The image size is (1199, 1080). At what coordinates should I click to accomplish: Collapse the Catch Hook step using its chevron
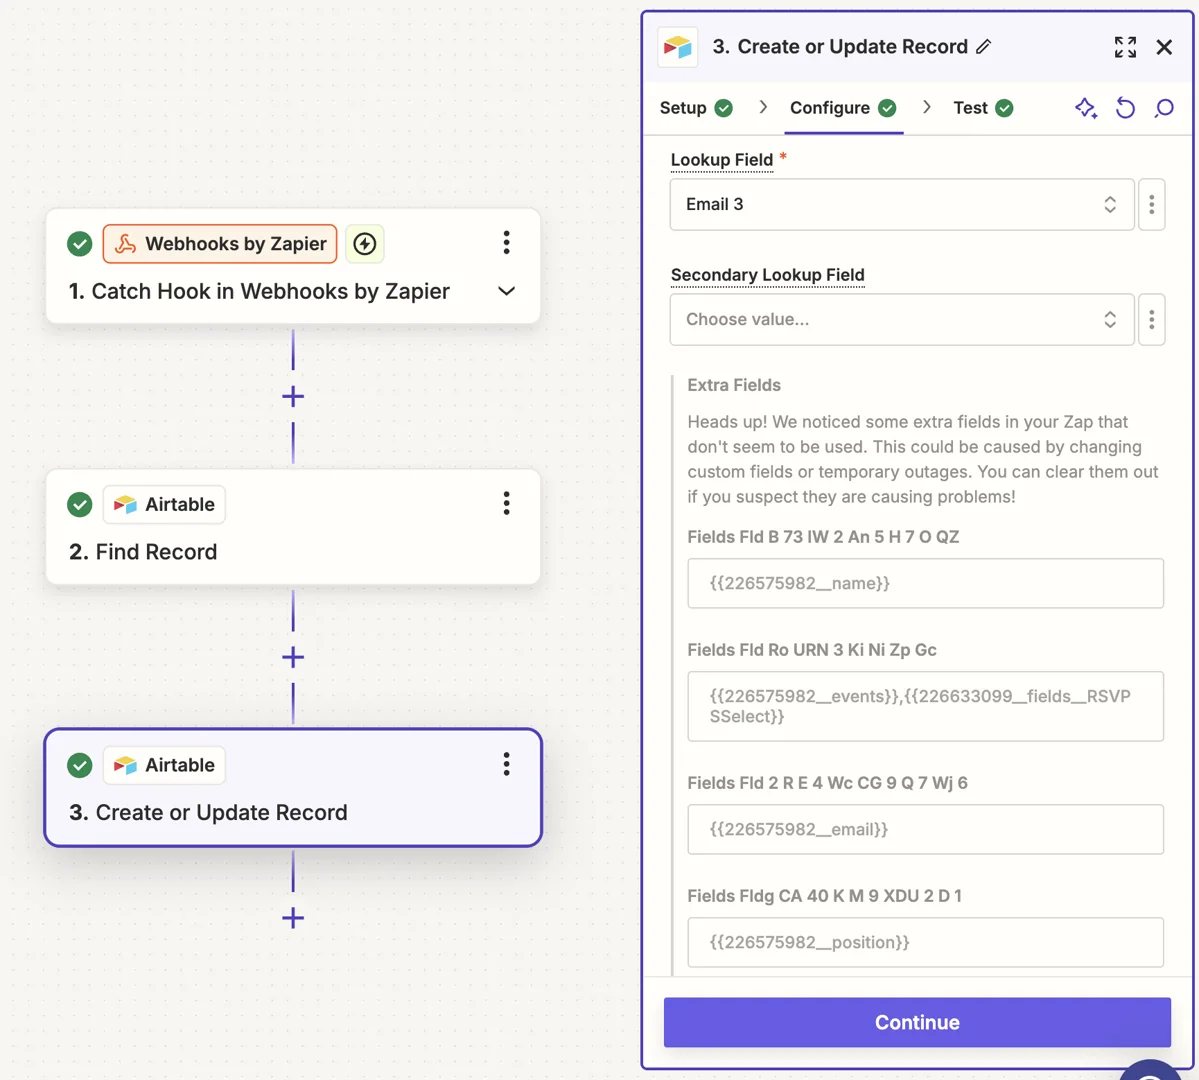[506, 291]
